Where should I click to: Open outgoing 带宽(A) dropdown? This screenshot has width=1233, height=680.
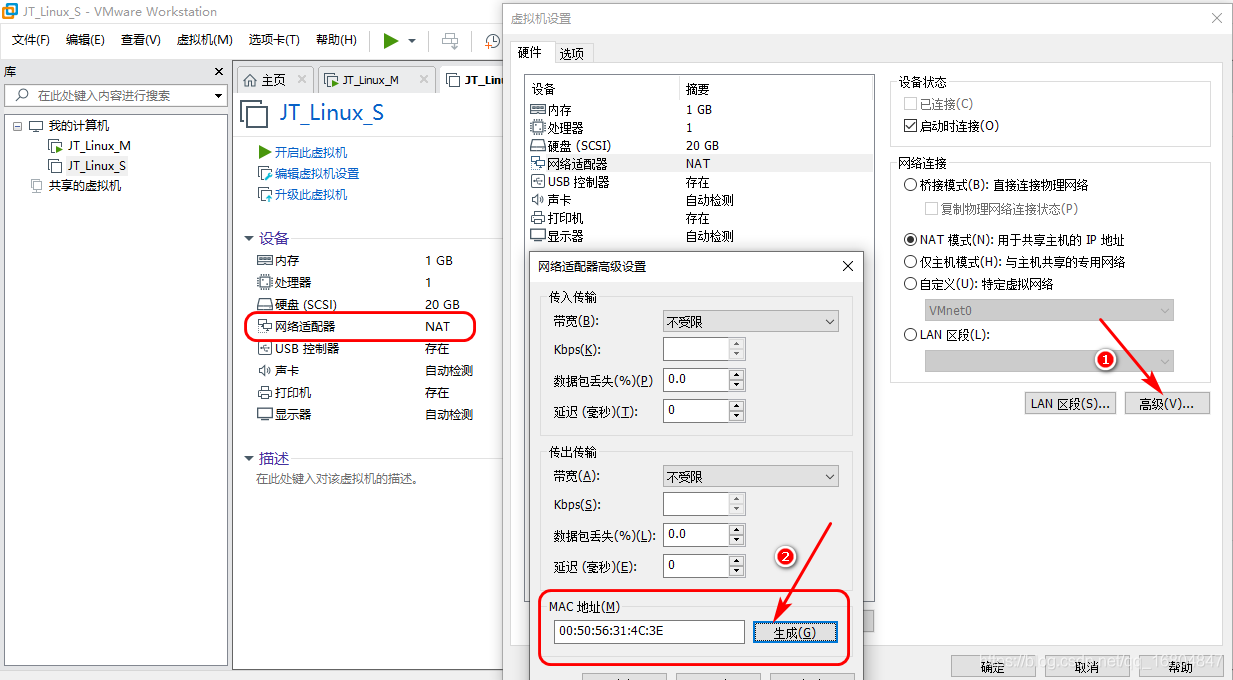[751, 477]
